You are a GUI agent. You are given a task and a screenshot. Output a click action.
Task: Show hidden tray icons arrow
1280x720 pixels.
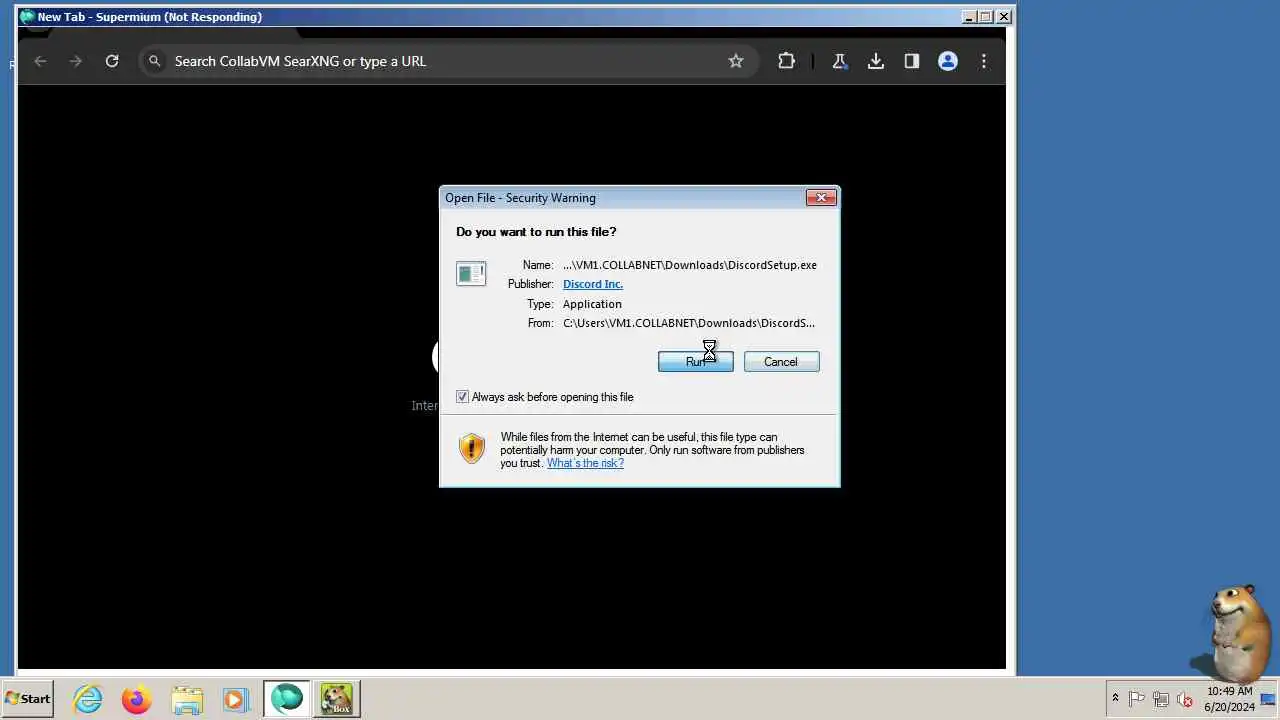coord(1115,699)
